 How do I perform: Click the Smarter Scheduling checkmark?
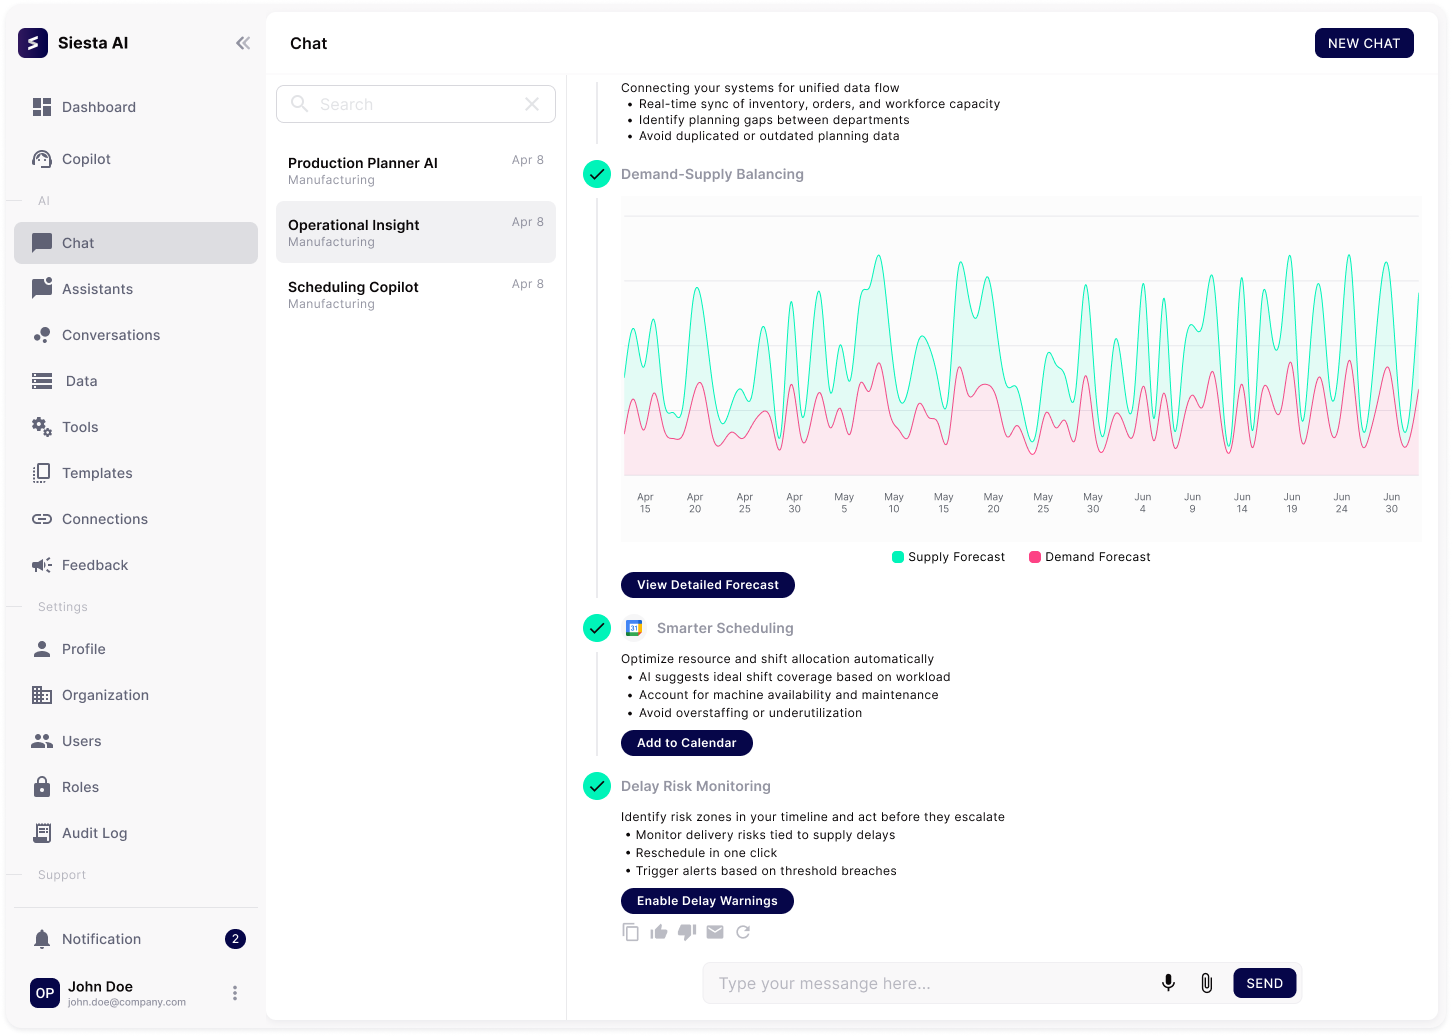click(x=597, y=628)
